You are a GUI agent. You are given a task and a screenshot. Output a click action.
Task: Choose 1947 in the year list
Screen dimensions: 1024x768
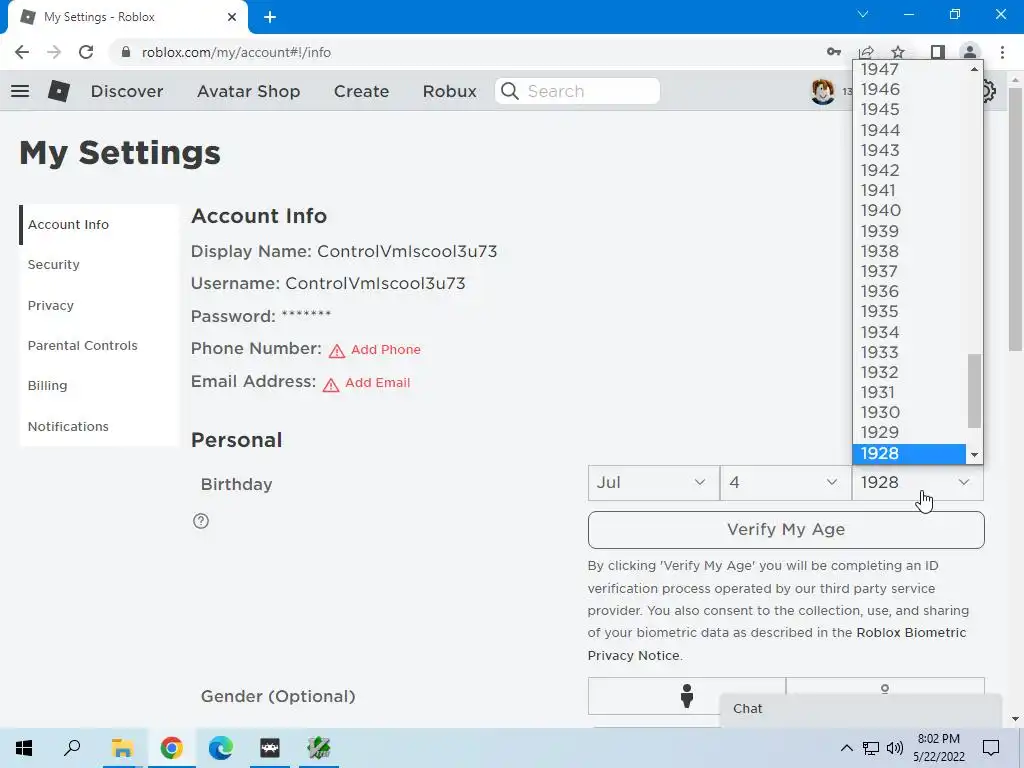click(x=909, y=69)
